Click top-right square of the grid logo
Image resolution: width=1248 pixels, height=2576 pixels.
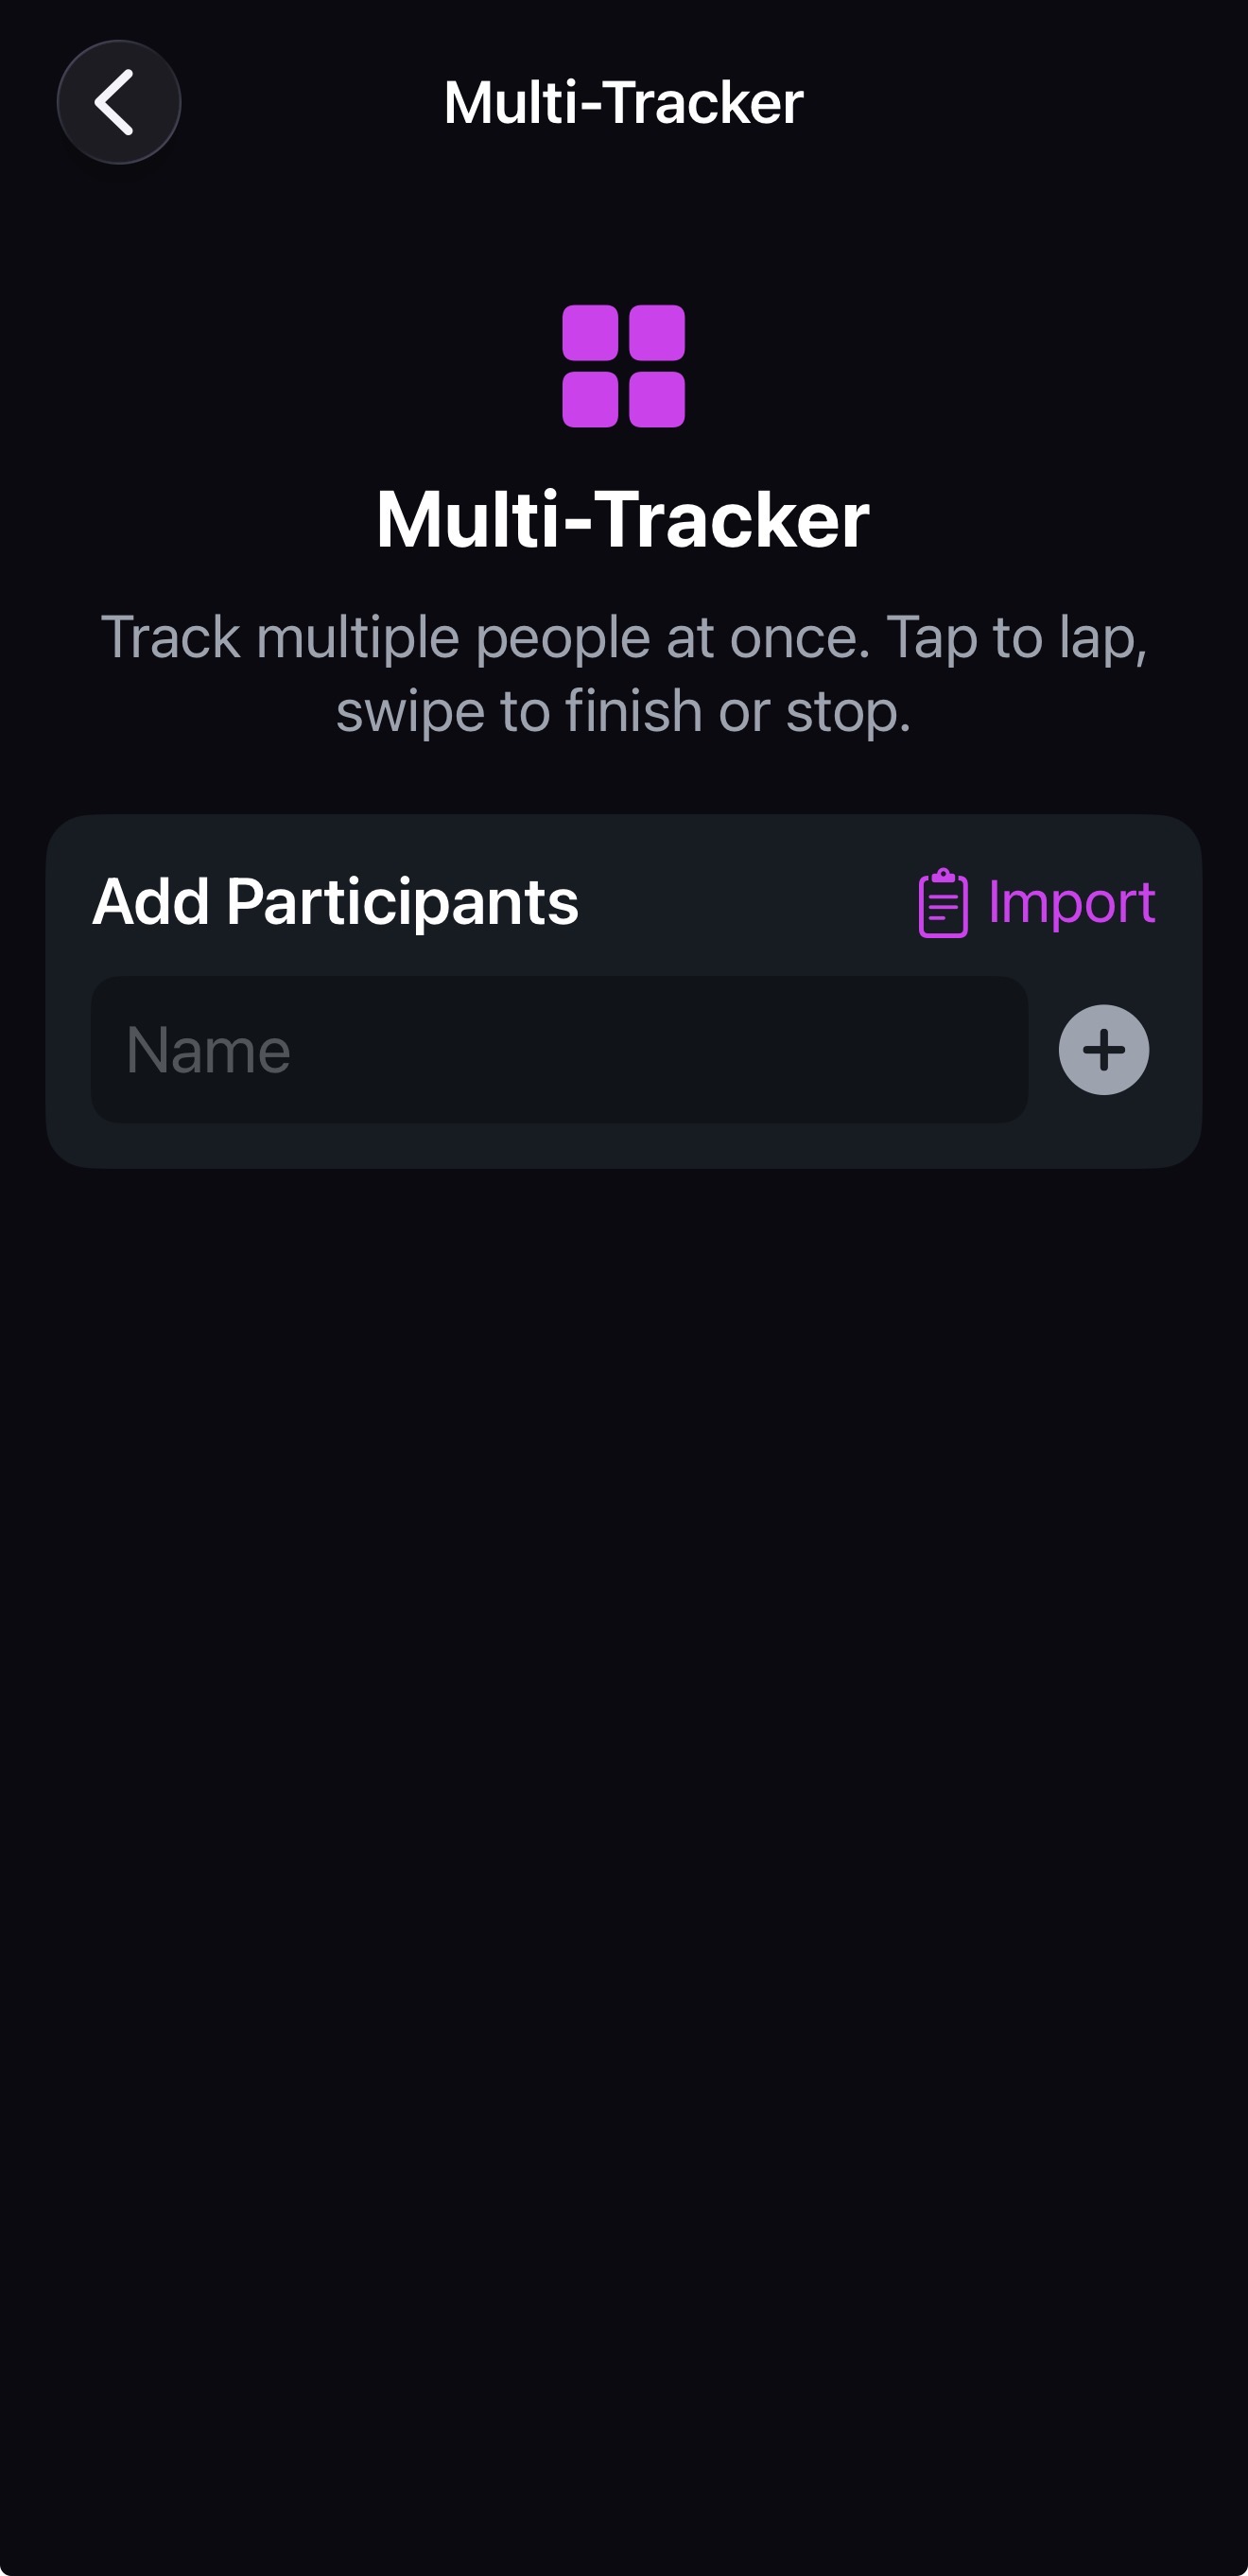pyautogui.click(x=657, y=333)
